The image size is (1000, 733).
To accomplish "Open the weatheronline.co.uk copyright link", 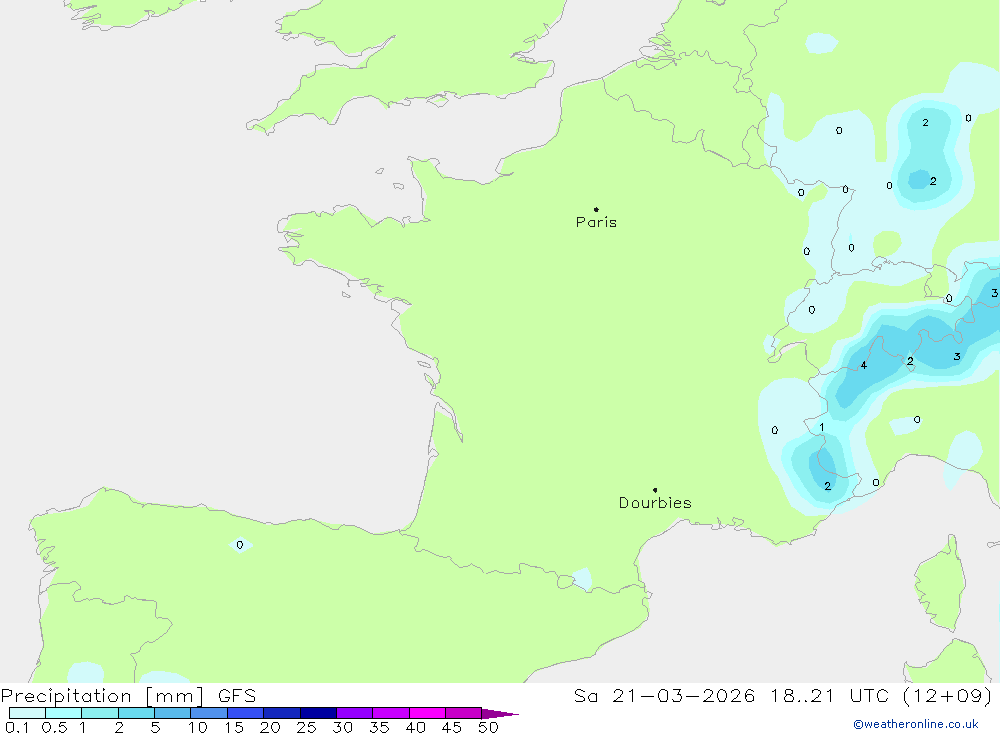I will (x=916, y=724).
